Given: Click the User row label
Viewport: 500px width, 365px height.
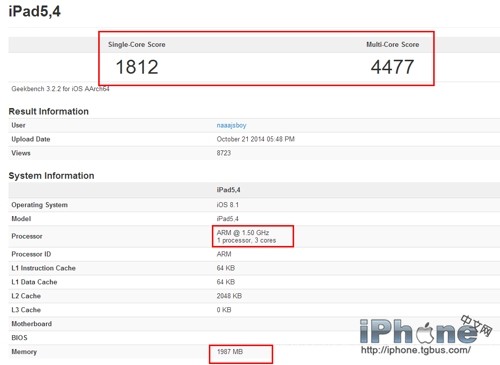Looking at the screenshot, I should 18,125.
